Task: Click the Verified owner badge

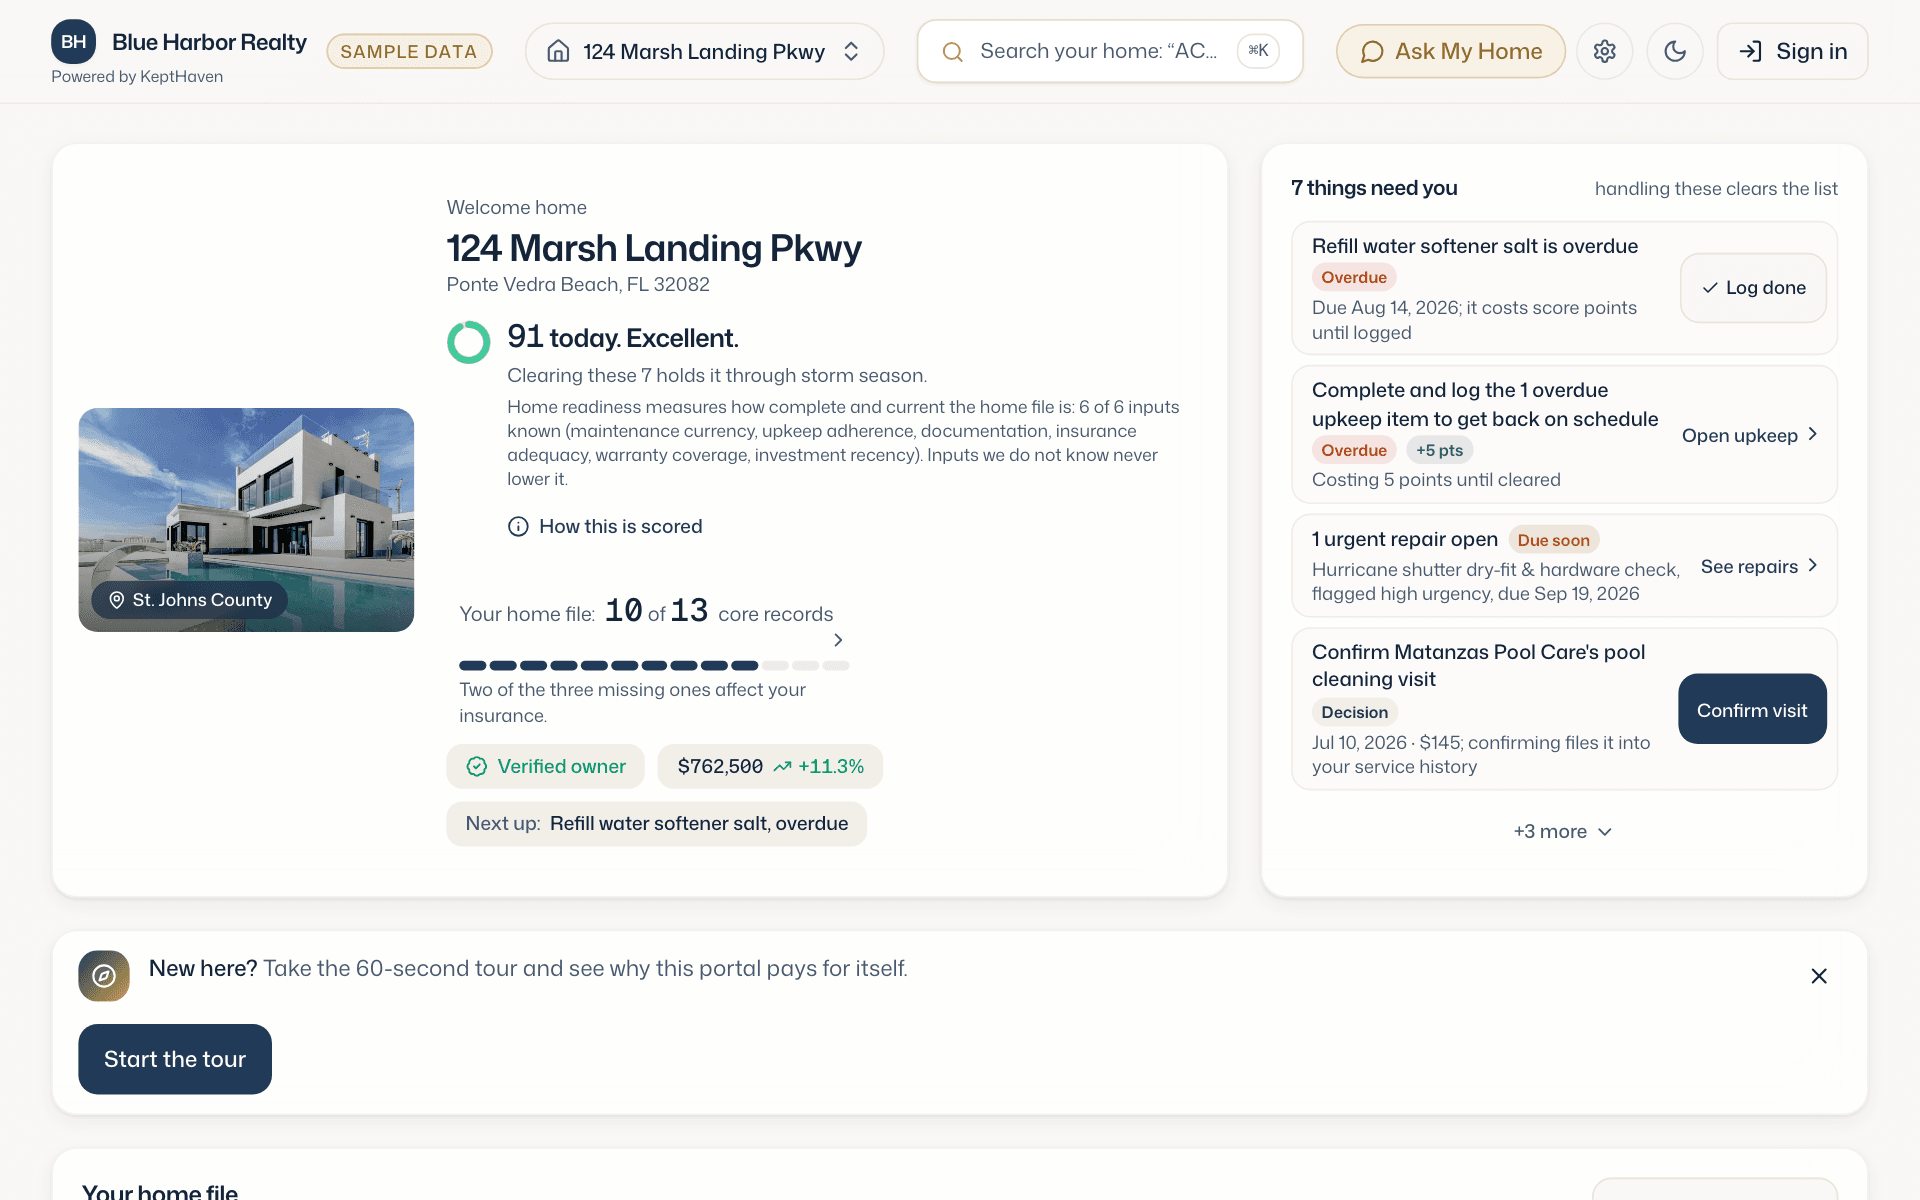Action: point(545,766)
